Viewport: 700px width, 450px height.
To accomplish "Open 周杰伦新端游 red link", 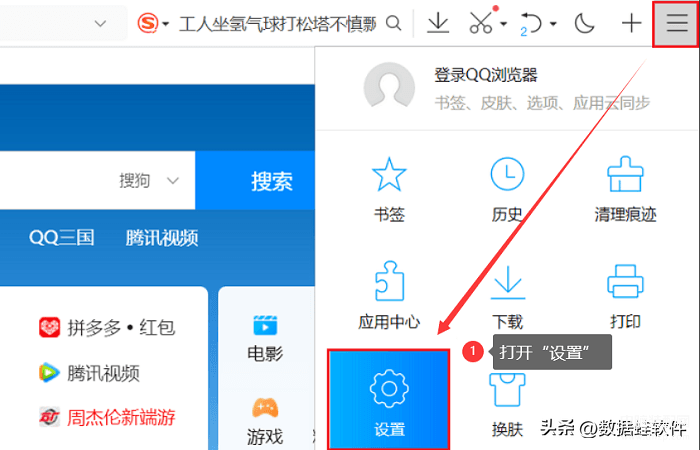I will click(x=121, y=417).
